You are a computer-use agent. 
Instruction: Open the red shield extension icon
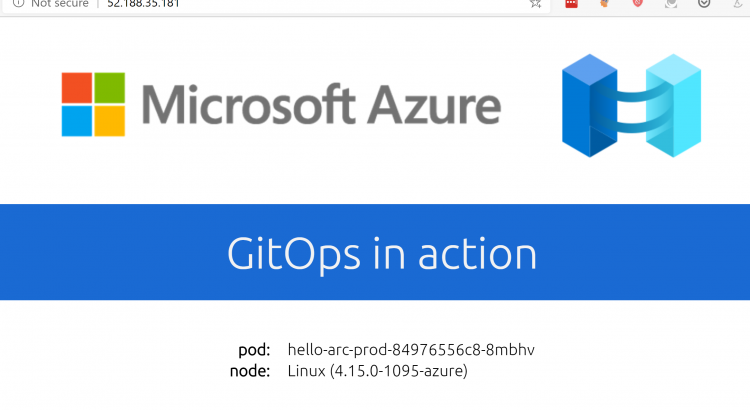pyautogui.click(x=638, y=3)
